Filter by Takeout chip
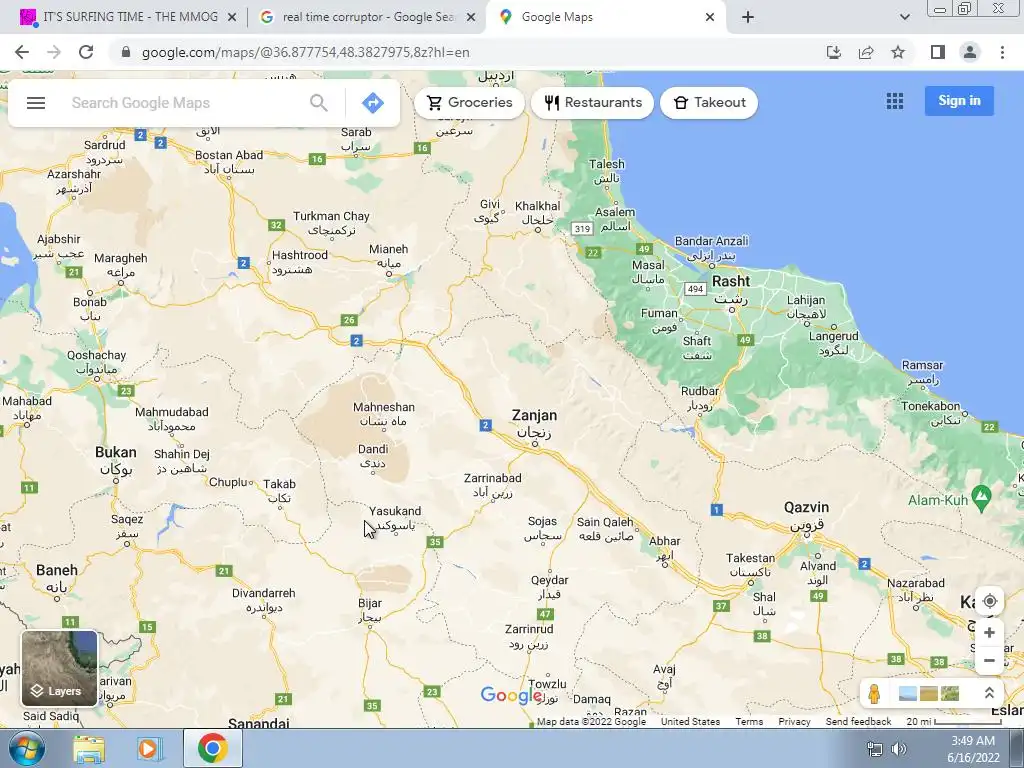The height and width of the screenshot is (768, 1024). click(709, 103)
